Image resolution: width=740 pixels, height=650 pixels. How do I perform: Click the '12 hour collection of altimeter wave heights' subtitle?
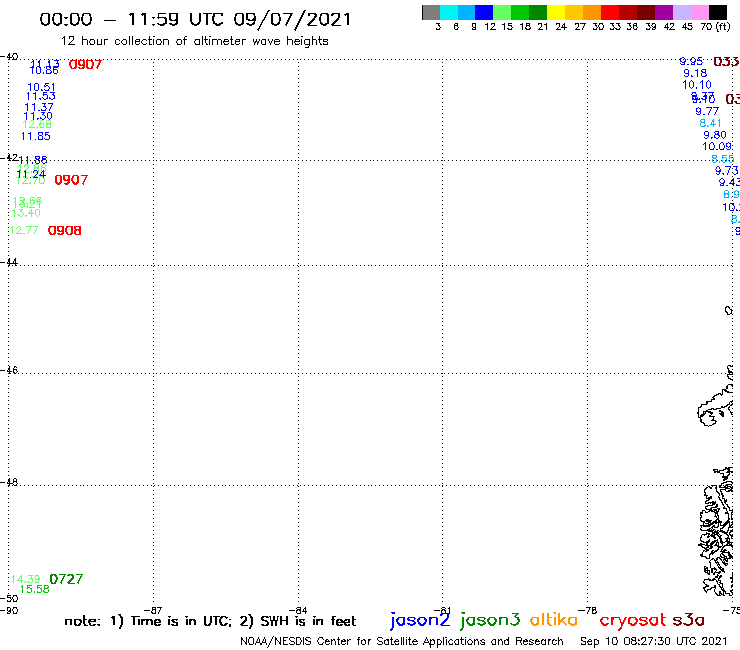194,41
